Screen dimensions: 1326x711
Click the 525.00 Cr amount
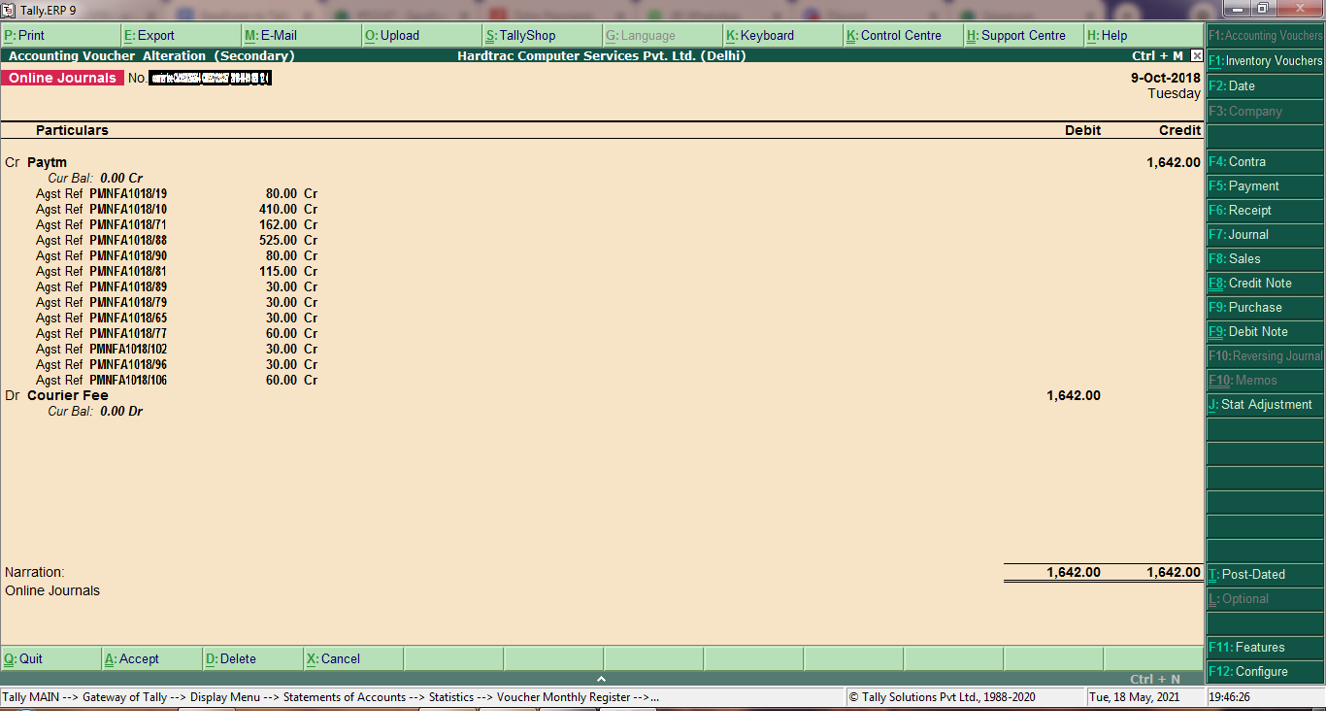288,240
